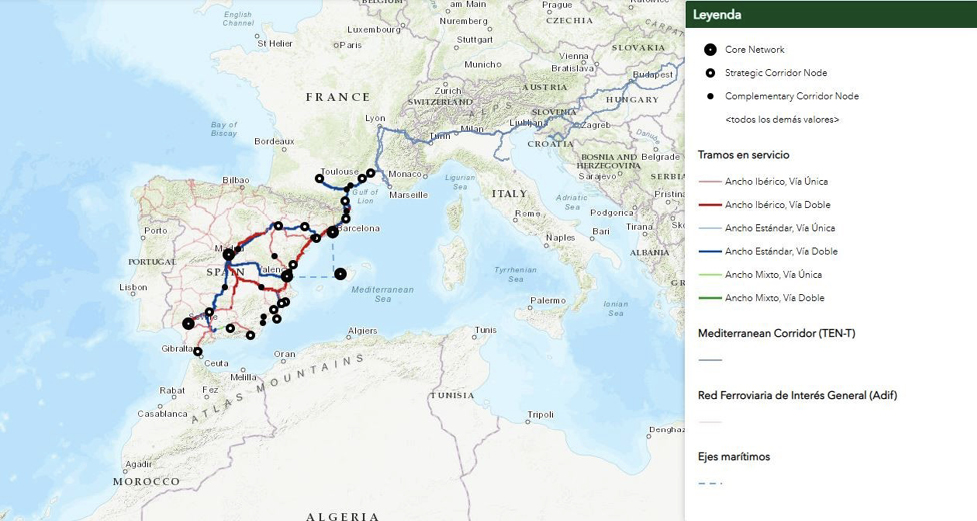Click the Core Network symbol in the legend
This screenshot has height=521, width=977.
click(710, 49)
